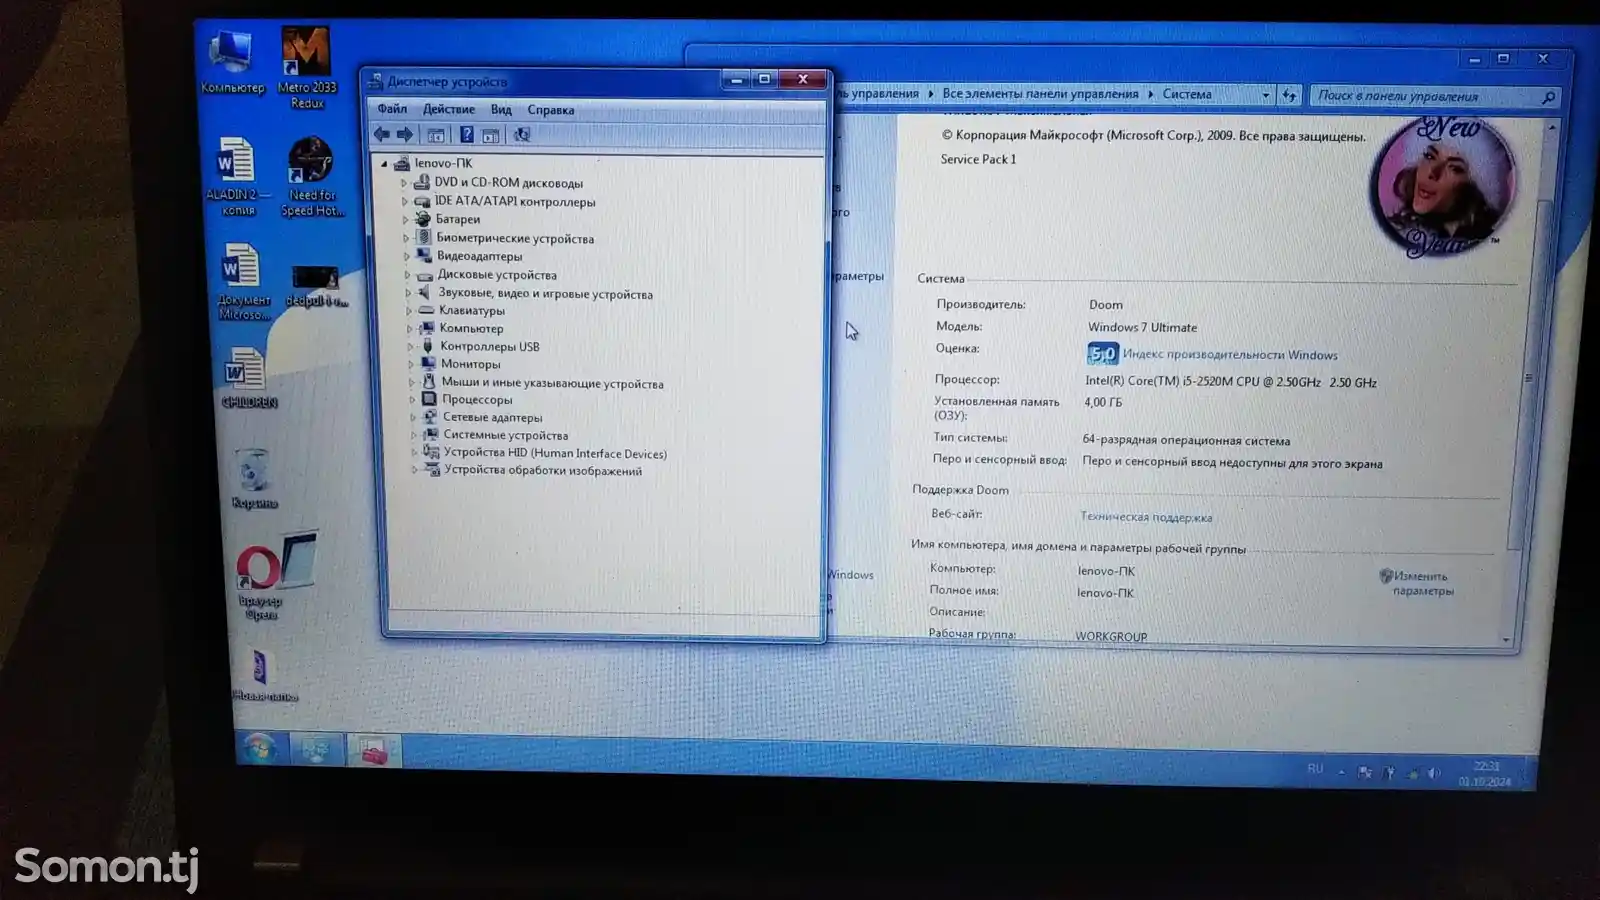
Task: Open the Metro 2033 Redux shortcut
Action: click(306, 66)
